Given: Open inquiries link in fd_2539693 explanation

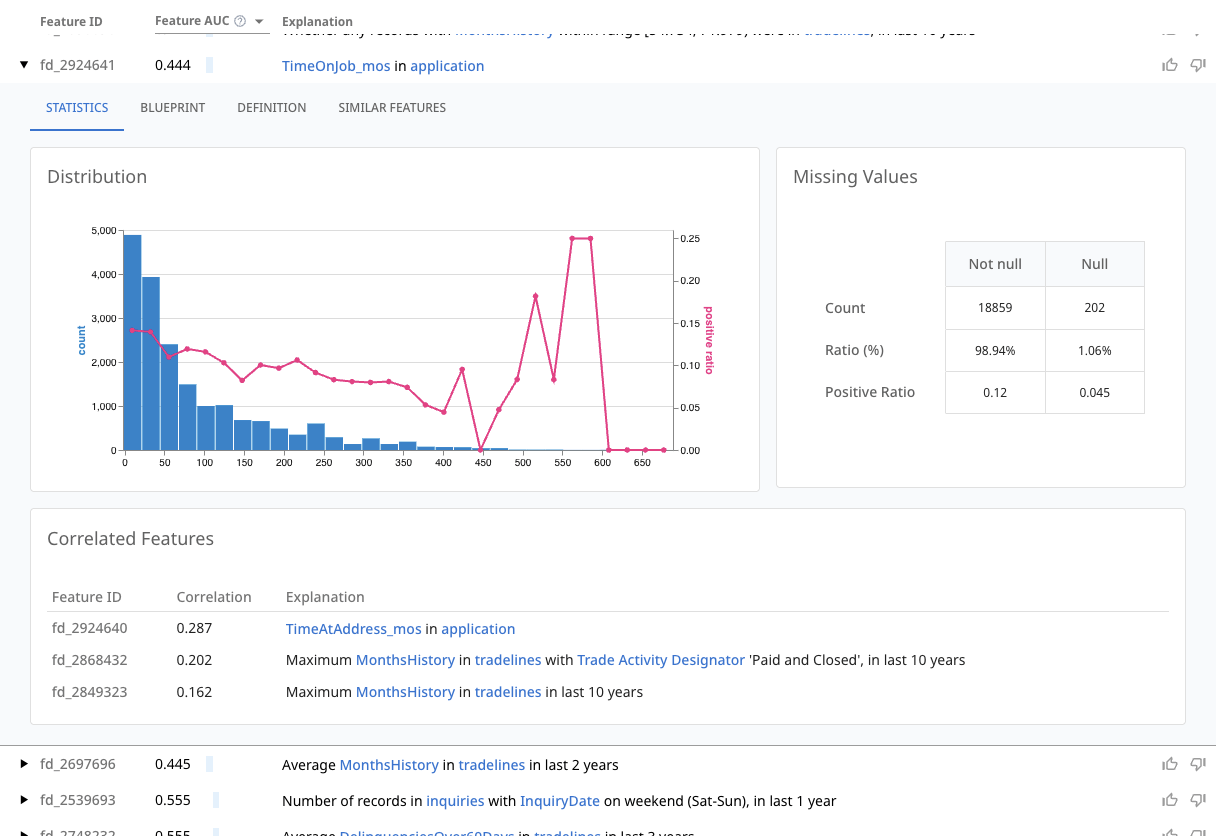Looking at the screenshot, I should (454, 801).
